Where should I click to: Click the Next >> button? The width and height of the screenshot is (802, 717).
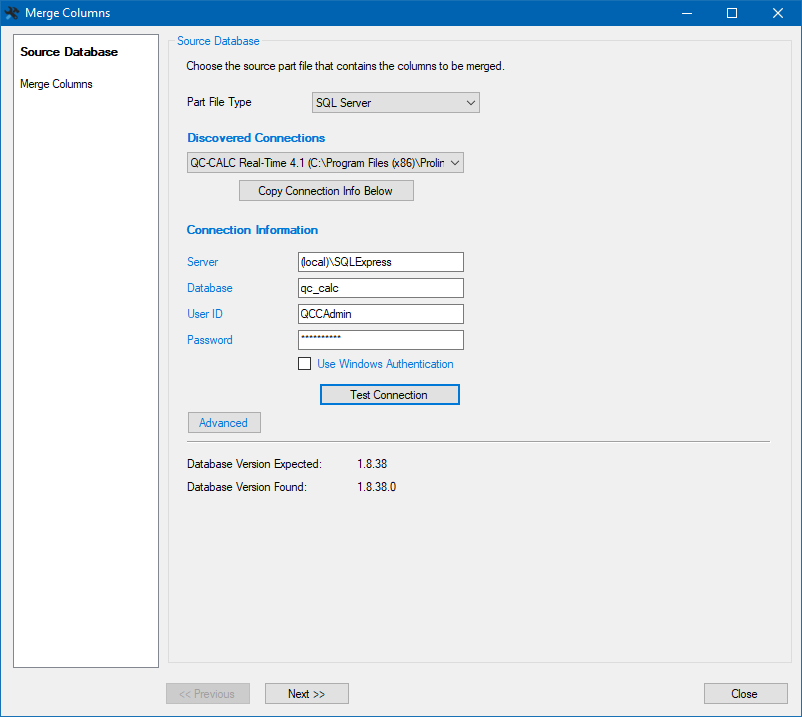[306, 693]
